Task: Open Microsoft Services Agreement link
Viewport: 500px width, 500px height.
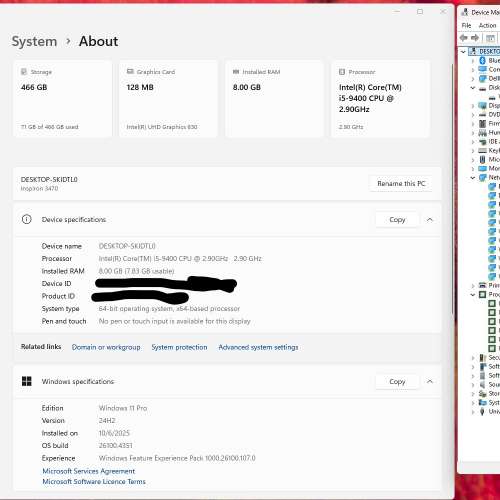Action: coord(89,471)
